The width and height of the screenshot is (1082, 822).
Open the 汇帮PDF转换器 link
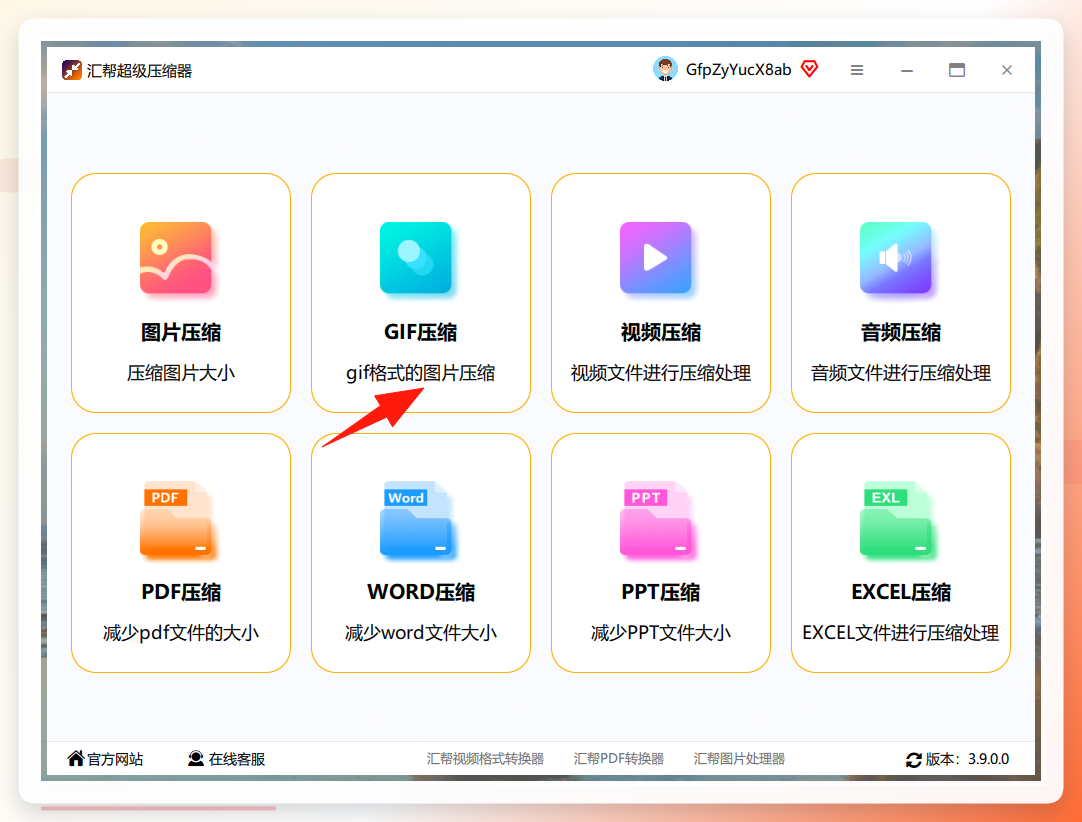pos(619,759)
